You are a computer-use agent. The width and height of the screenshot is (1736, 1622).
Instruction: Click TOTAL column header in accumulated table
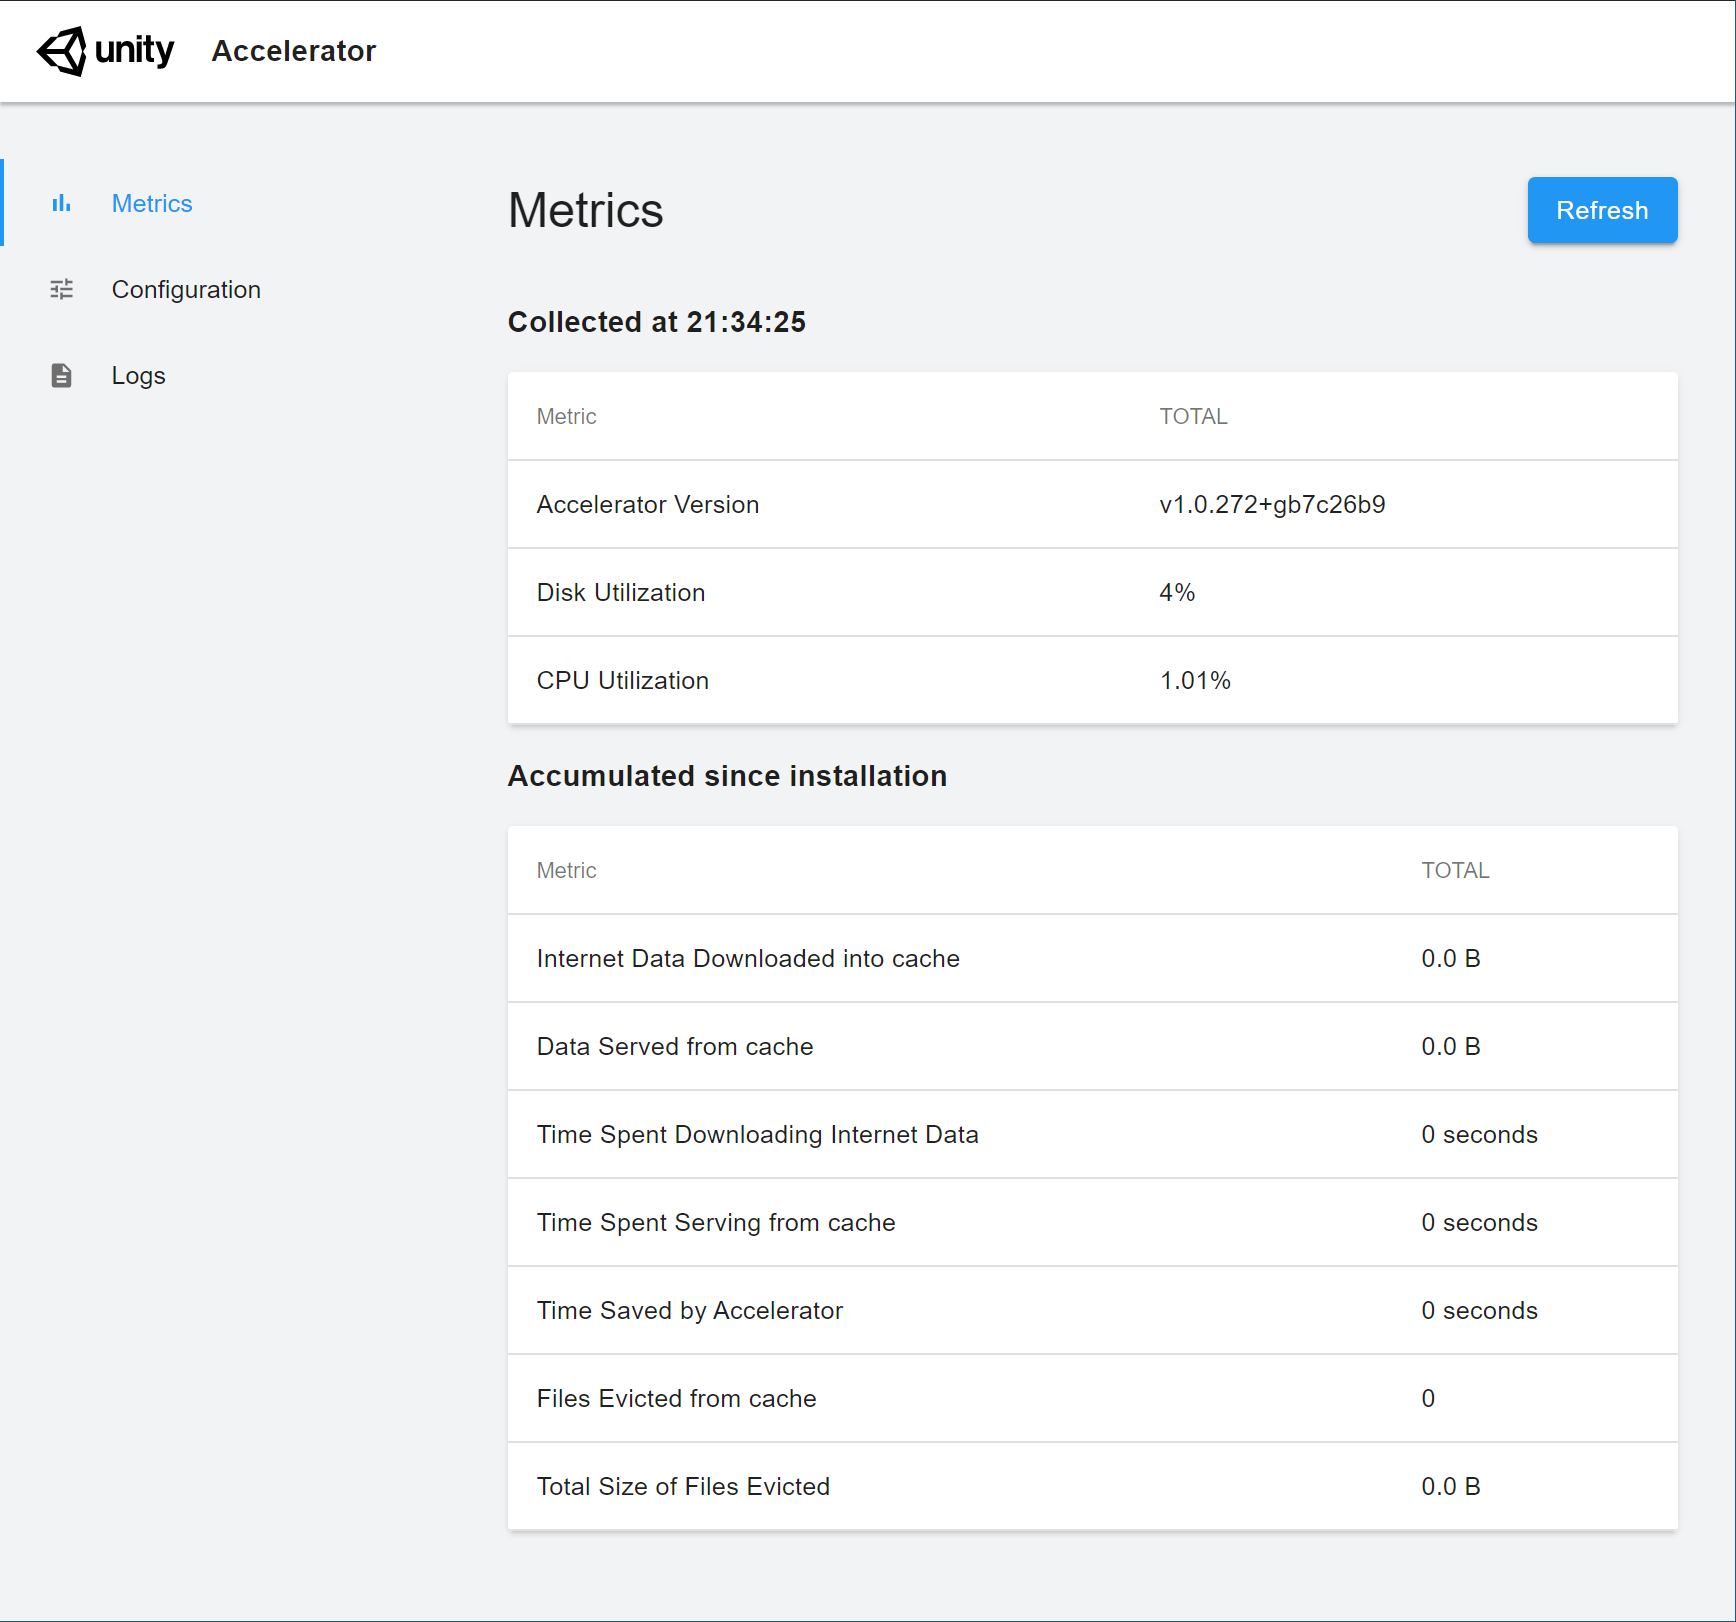(1455, 870)
